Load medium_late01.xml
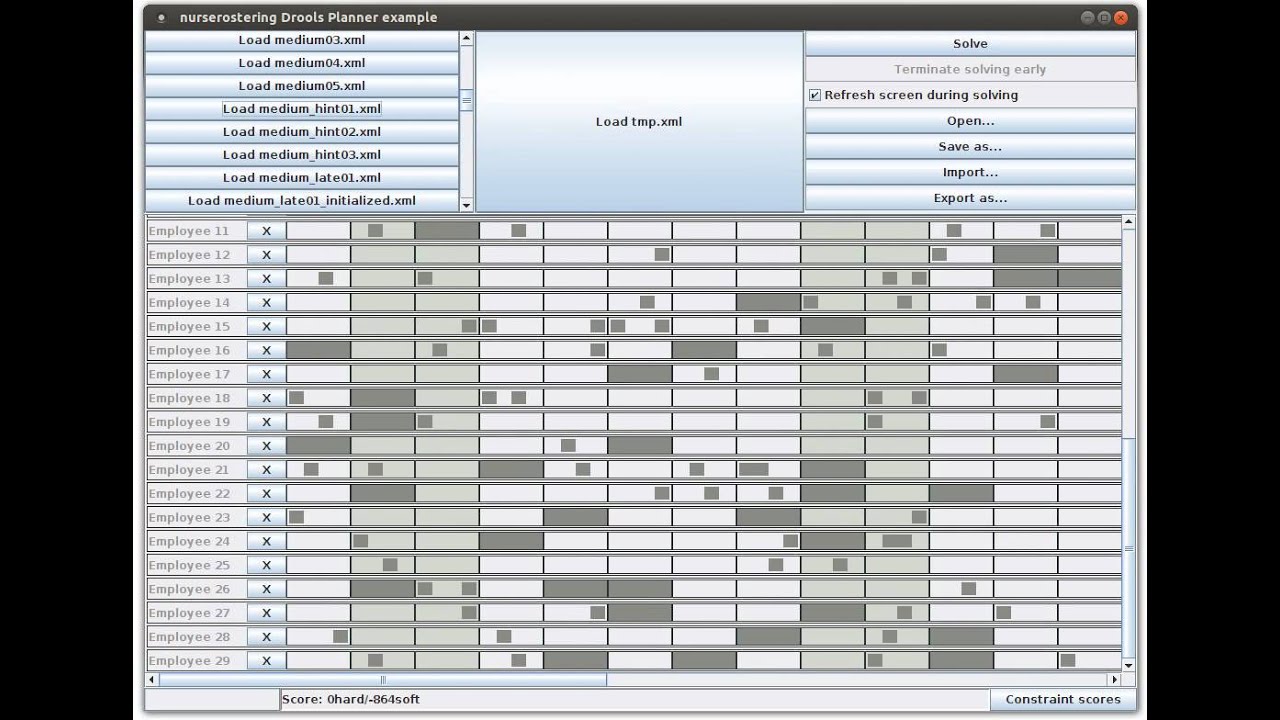The width and height of the screenshot is (1280, 720). point(302,178)
